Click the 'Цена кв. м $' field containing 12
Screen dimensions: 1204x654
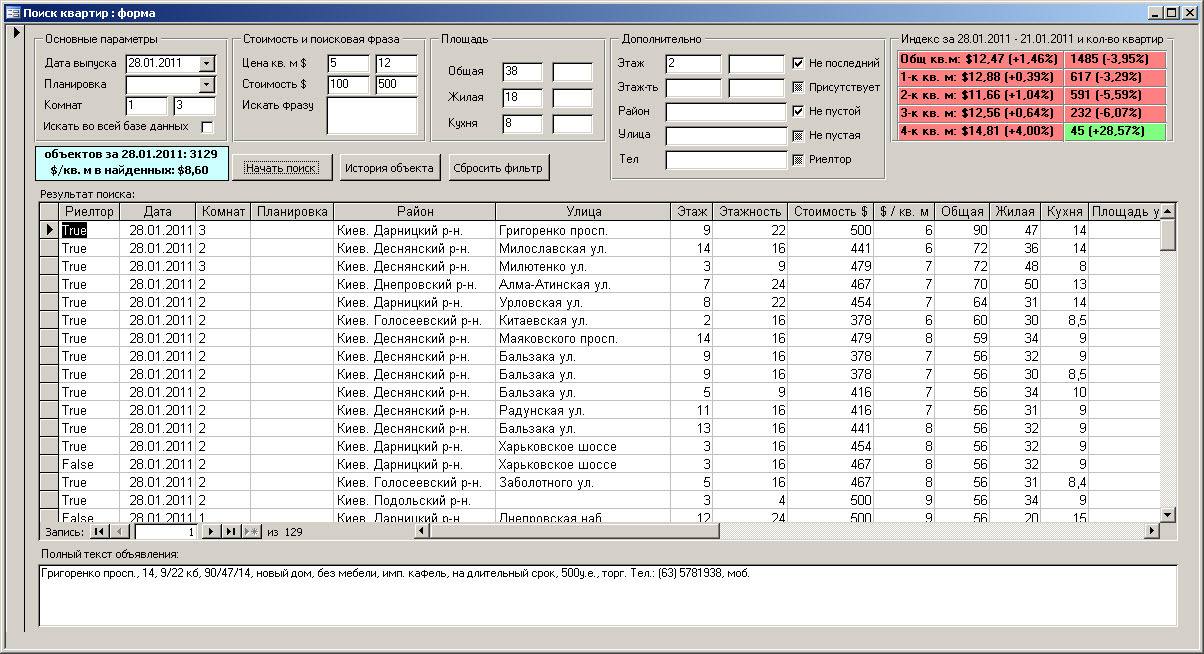(396, 63)
